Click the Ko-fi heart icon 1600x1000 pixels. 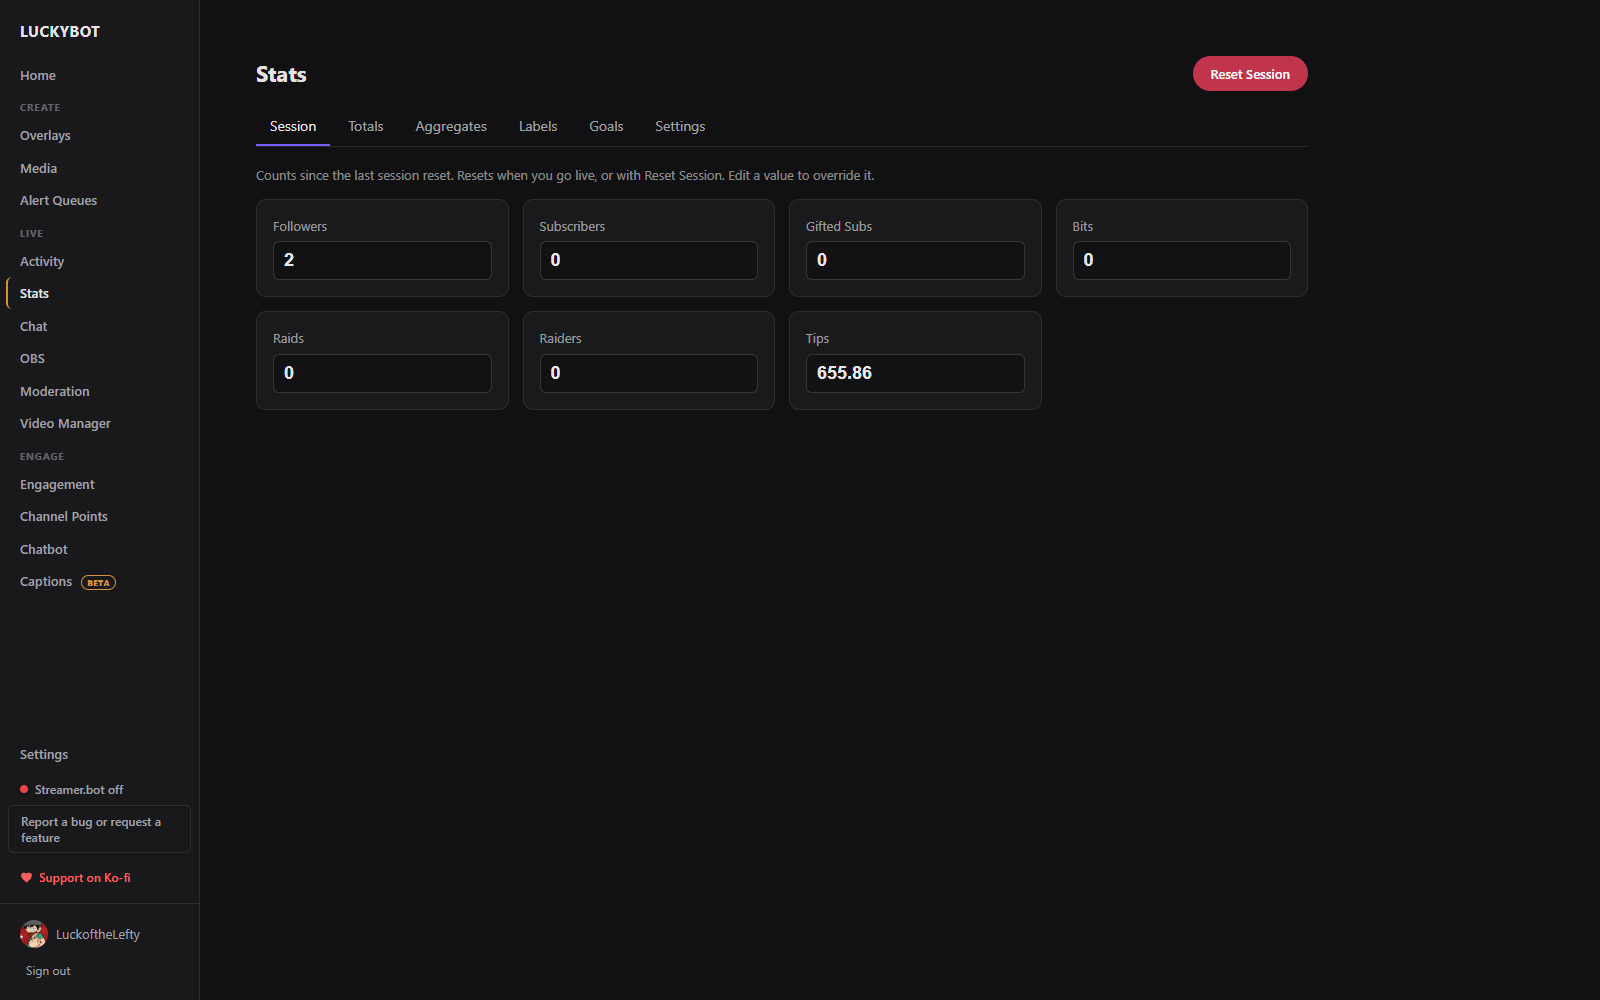pyautogui.click(x=27, y=878)
